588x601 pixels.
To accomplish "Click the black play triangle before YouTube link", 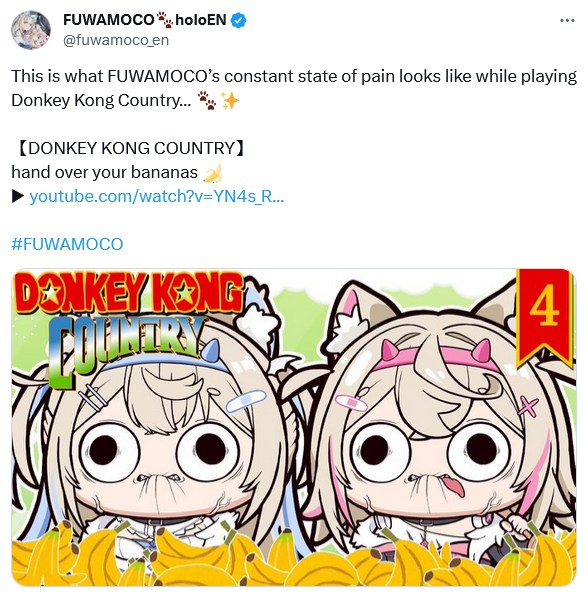I will click(18, 197).
